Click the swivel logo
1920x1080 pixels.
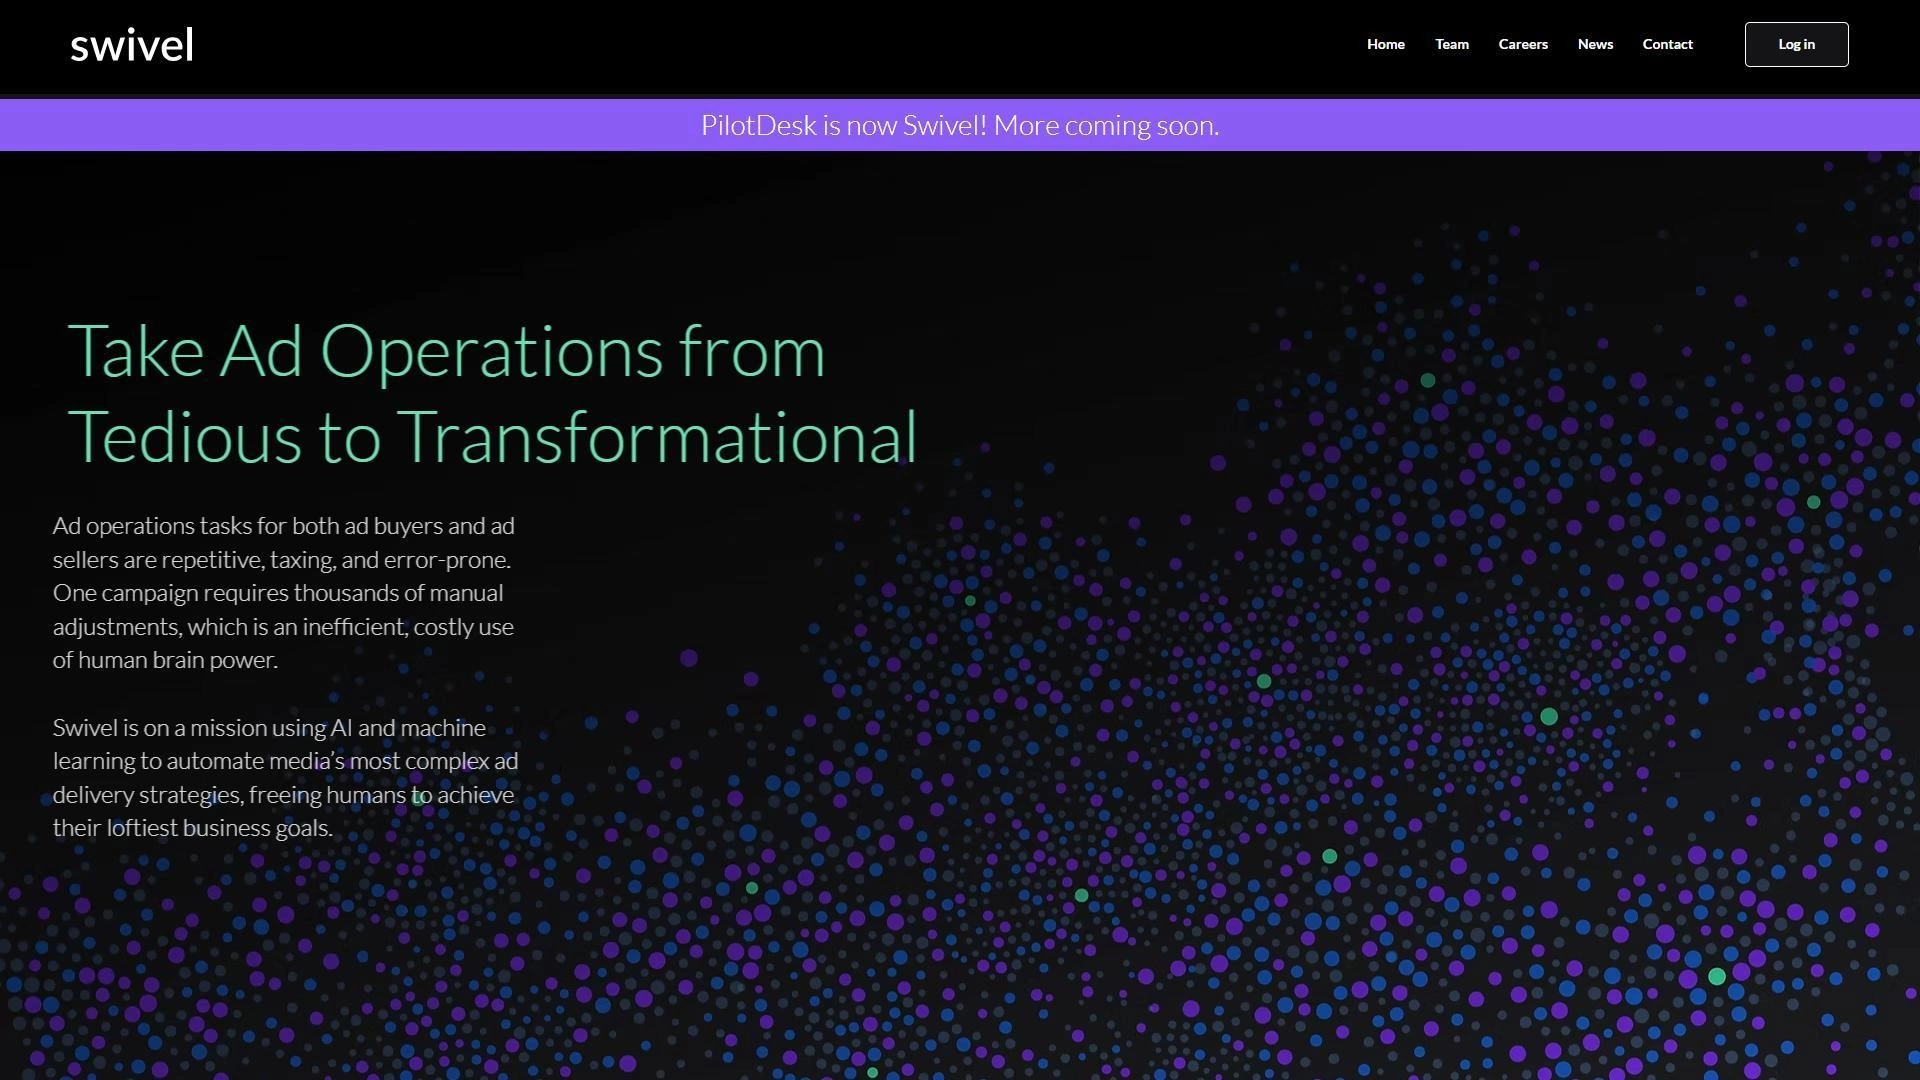click(x=132, y=45)
